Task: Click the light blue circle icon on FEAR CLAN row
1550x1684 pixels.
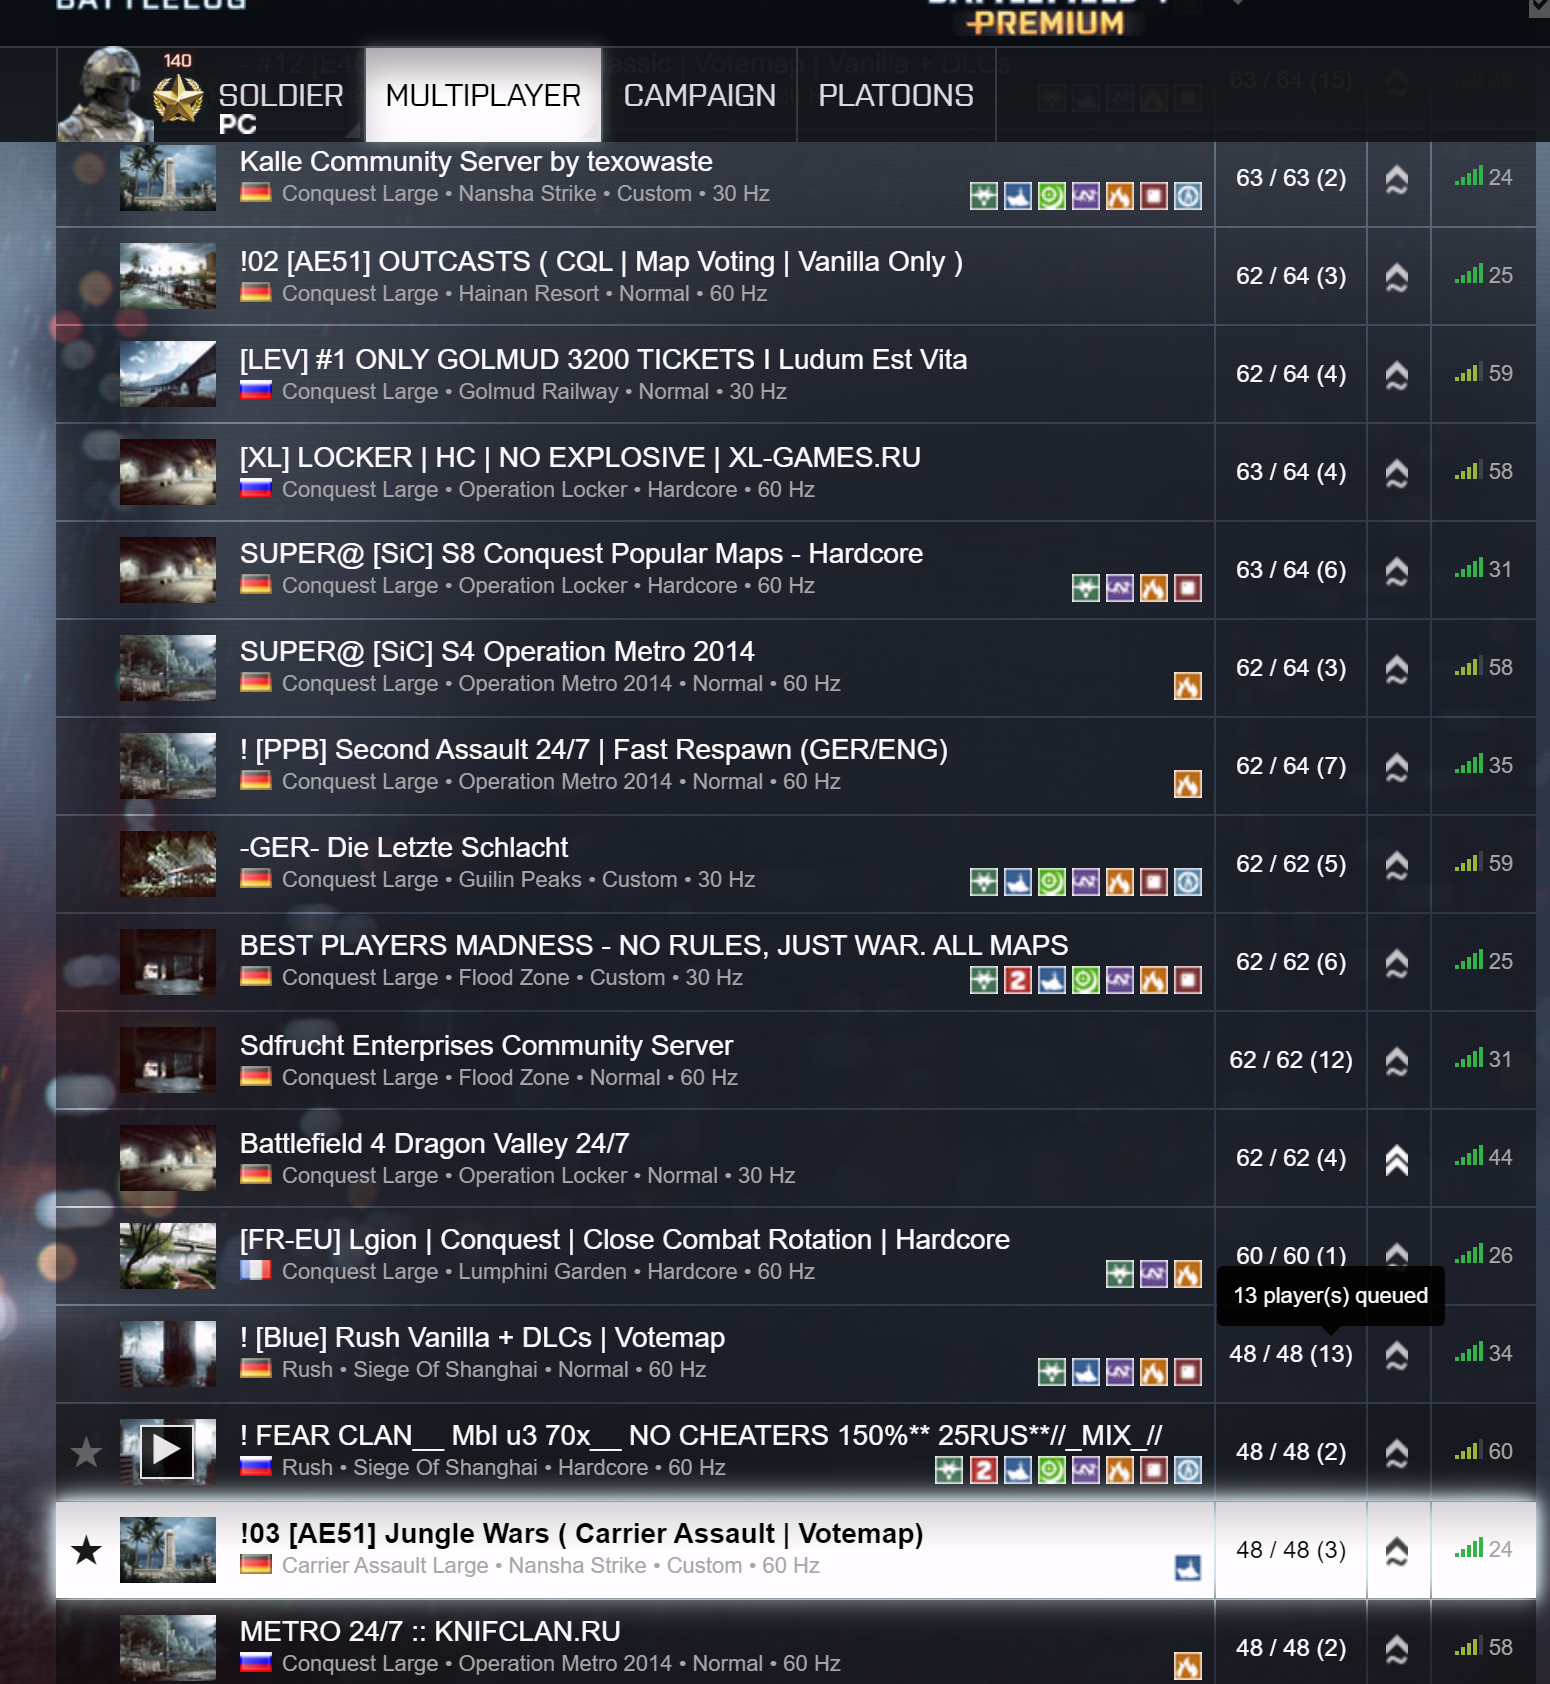Action: tap(1188, 1470)
